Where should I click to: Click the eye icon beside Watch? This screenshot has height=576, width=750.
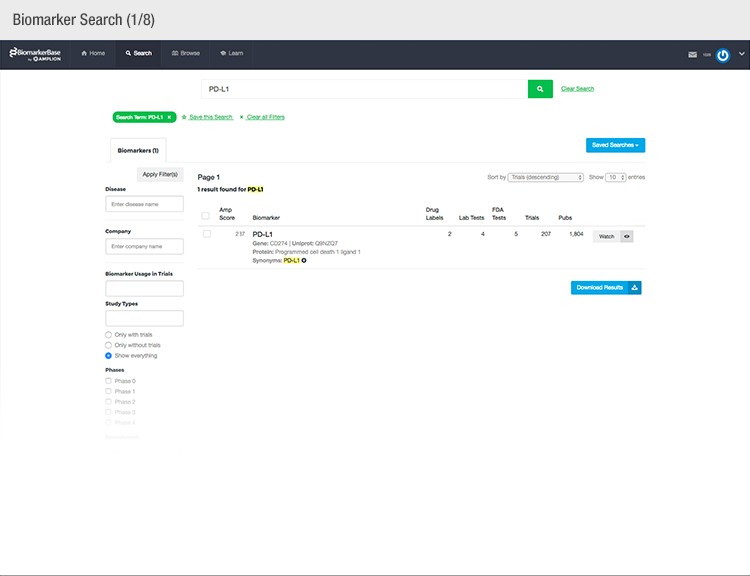pyautogui.click(x=627, y=237)
